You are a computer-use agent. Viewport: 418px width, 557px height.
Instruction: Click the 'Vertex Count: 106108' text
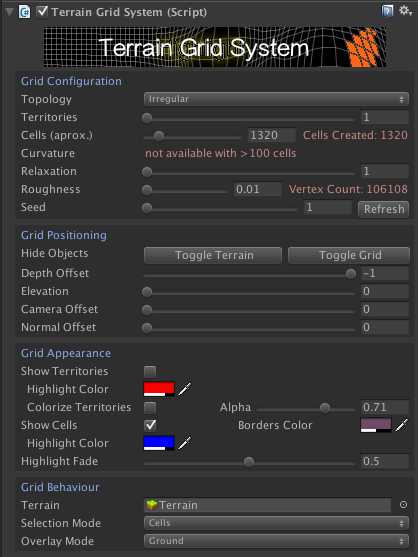tap(348, 189)
